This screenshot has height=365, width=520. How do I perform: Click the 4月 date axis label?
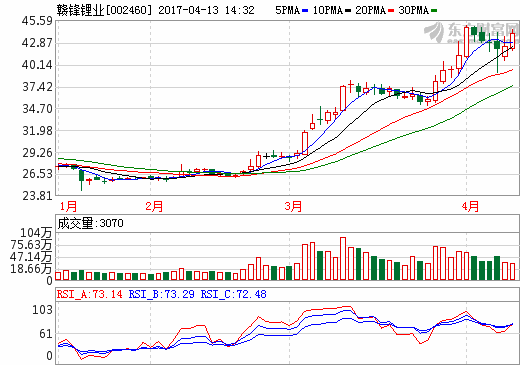[x=470, y=206]
